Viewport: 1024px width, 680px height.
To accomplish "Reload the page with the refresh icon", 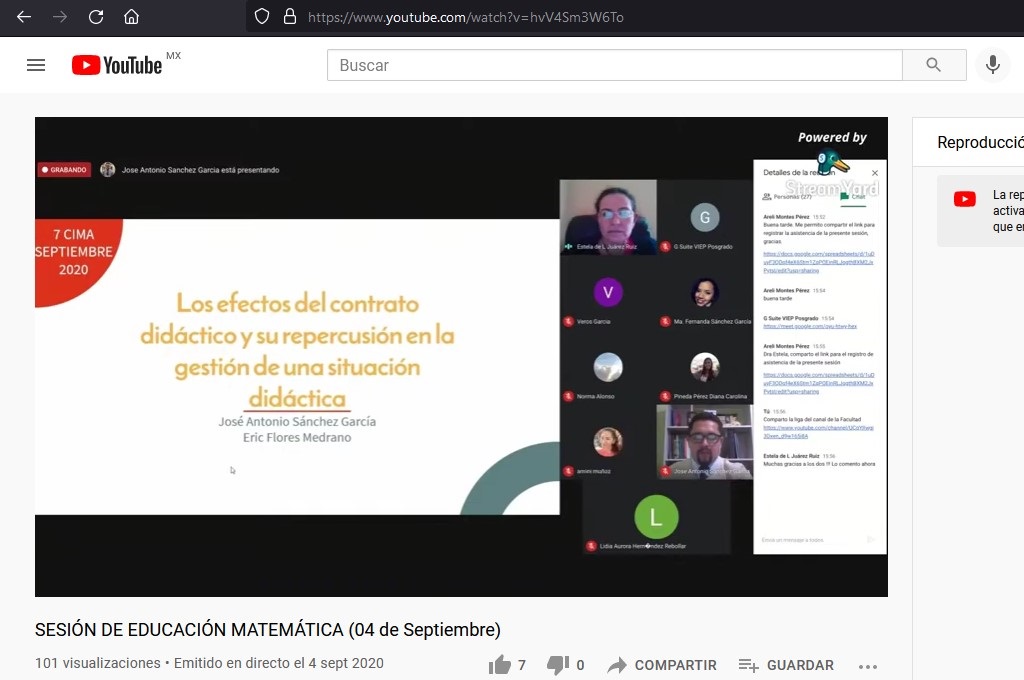I will (x=96, y=17).
